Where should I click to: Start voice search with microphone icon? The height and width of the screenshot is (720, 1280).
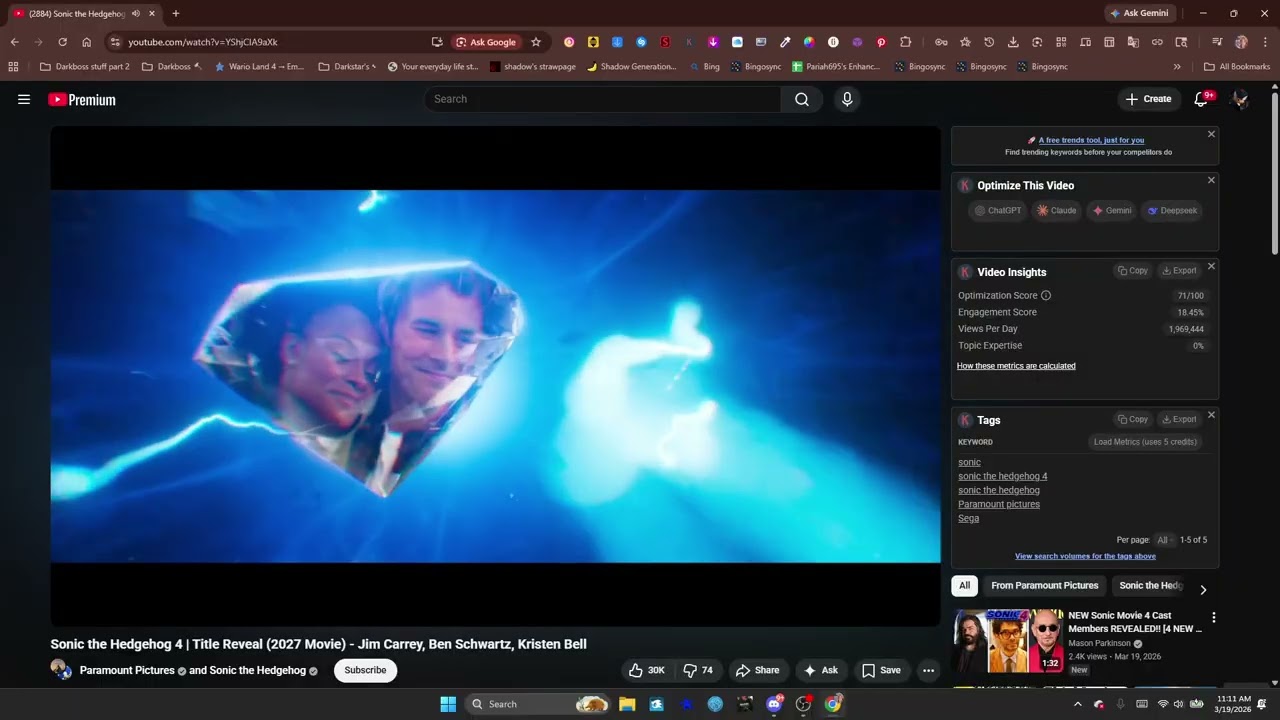847,99
